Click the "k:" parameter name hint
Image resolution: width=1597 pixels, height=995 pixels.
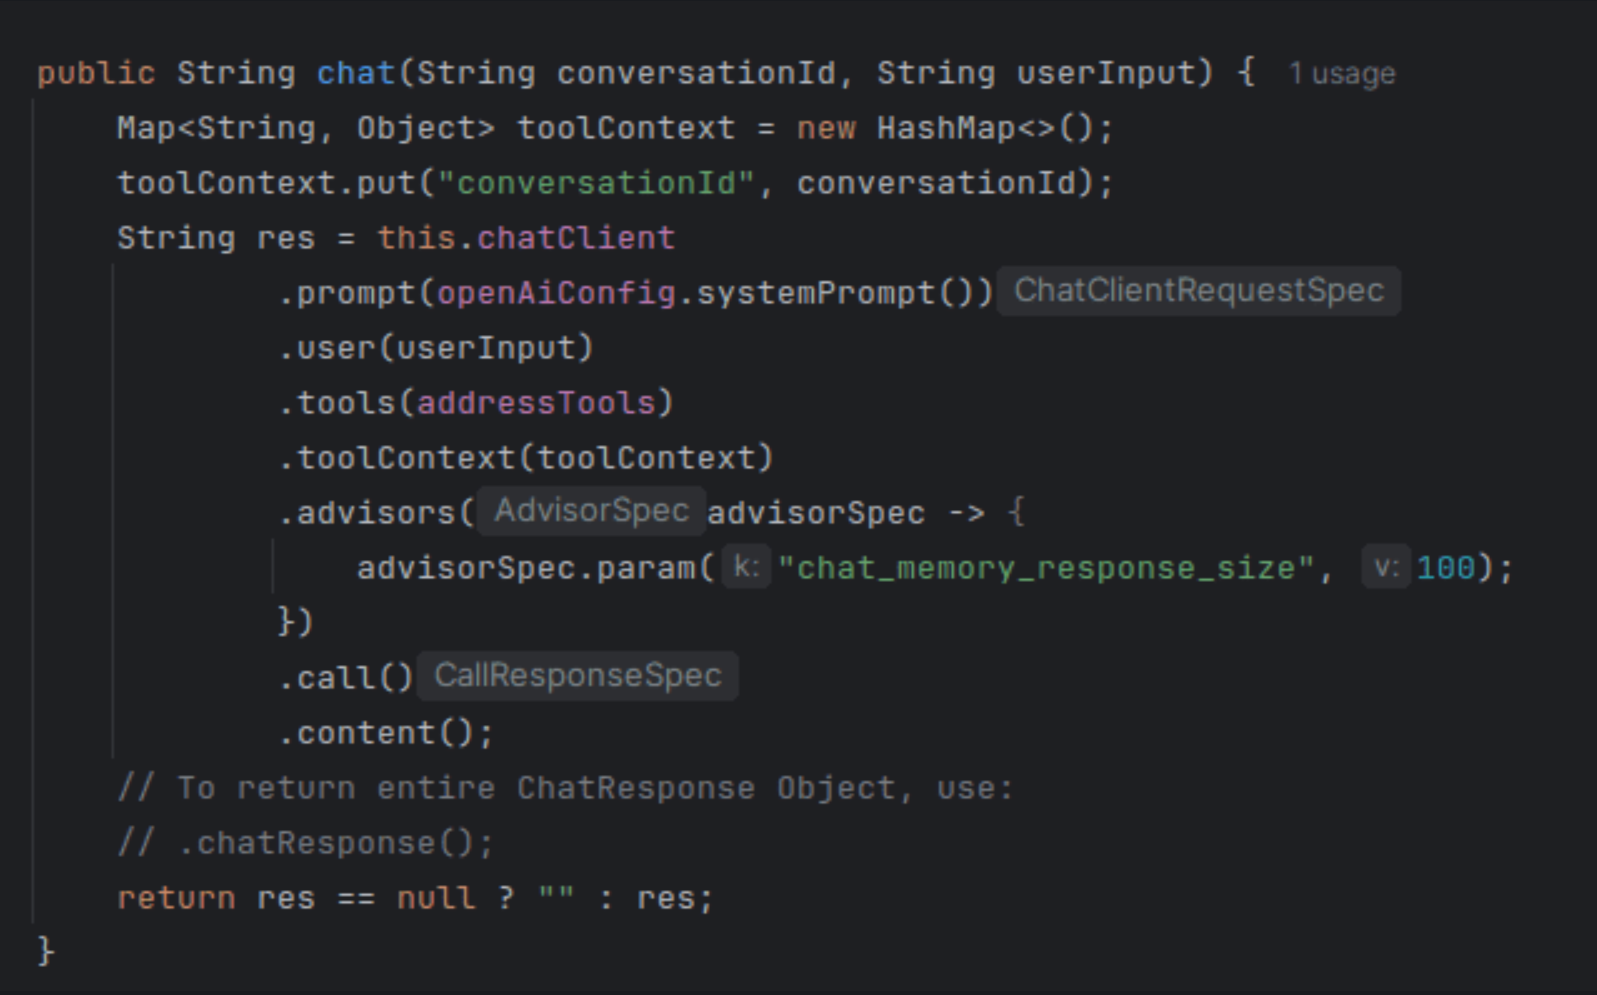[x=745, y=568]
